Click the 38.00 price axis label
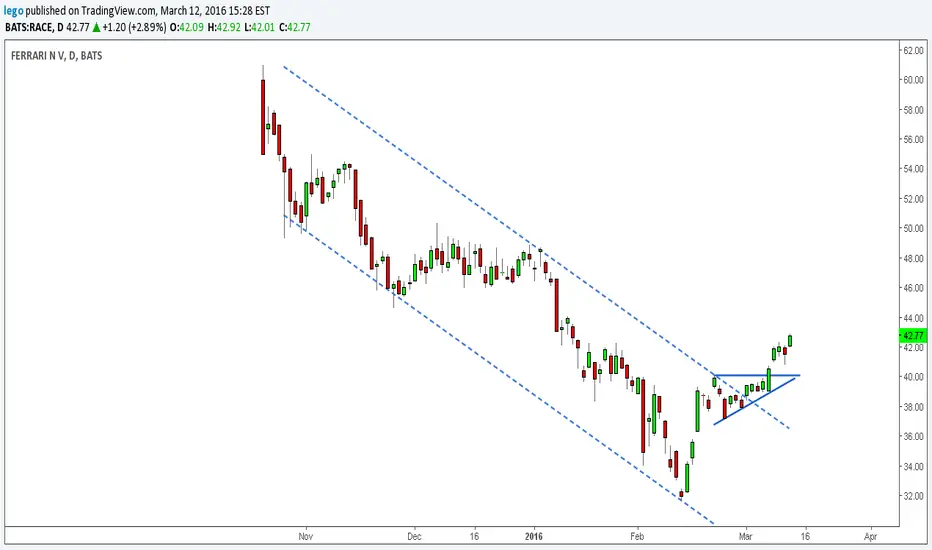Viewport: 932px width, 550px height. tap(913, 407)
